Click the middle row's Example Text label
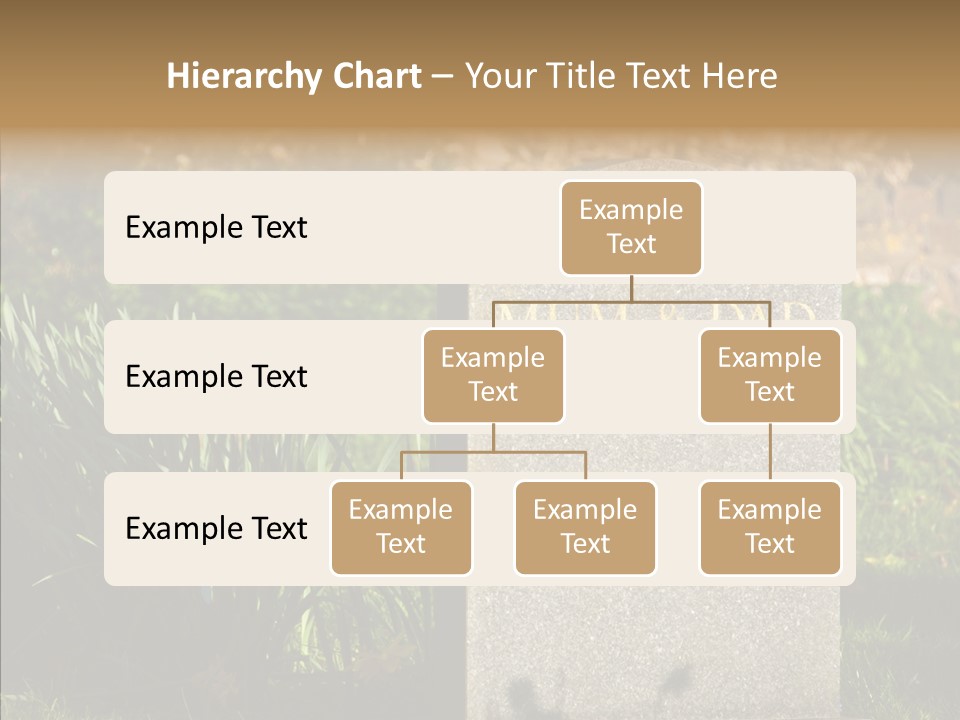 pos(216,377)
